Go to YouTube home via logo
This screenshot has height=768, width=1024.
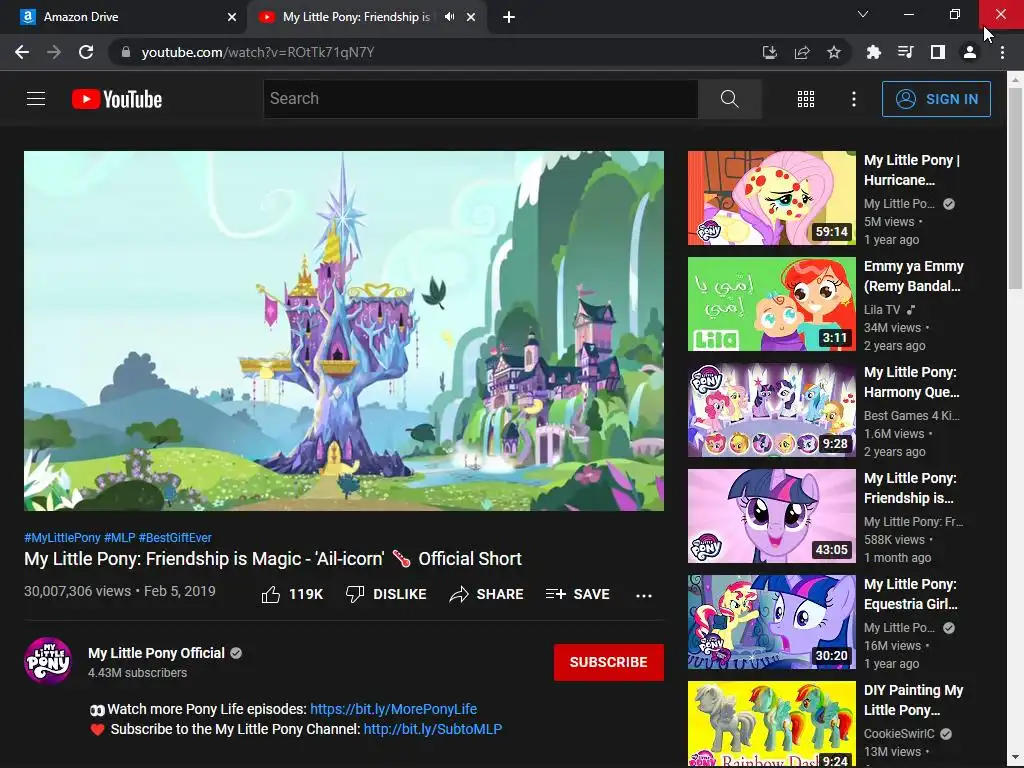(117, 99)
